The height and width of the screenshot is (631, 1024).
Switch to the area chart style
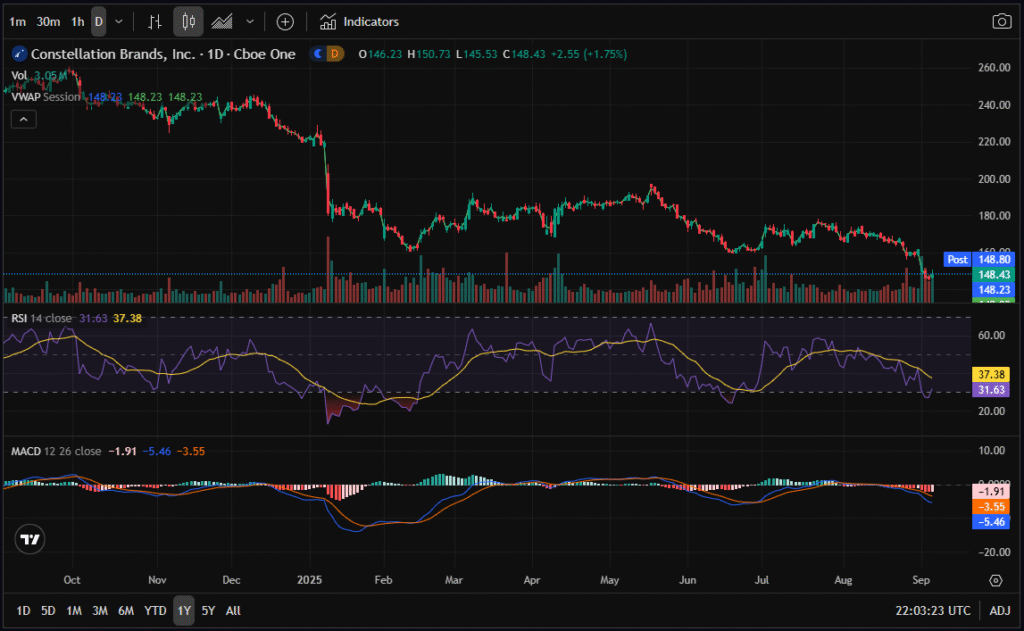(x=222, y=21)
